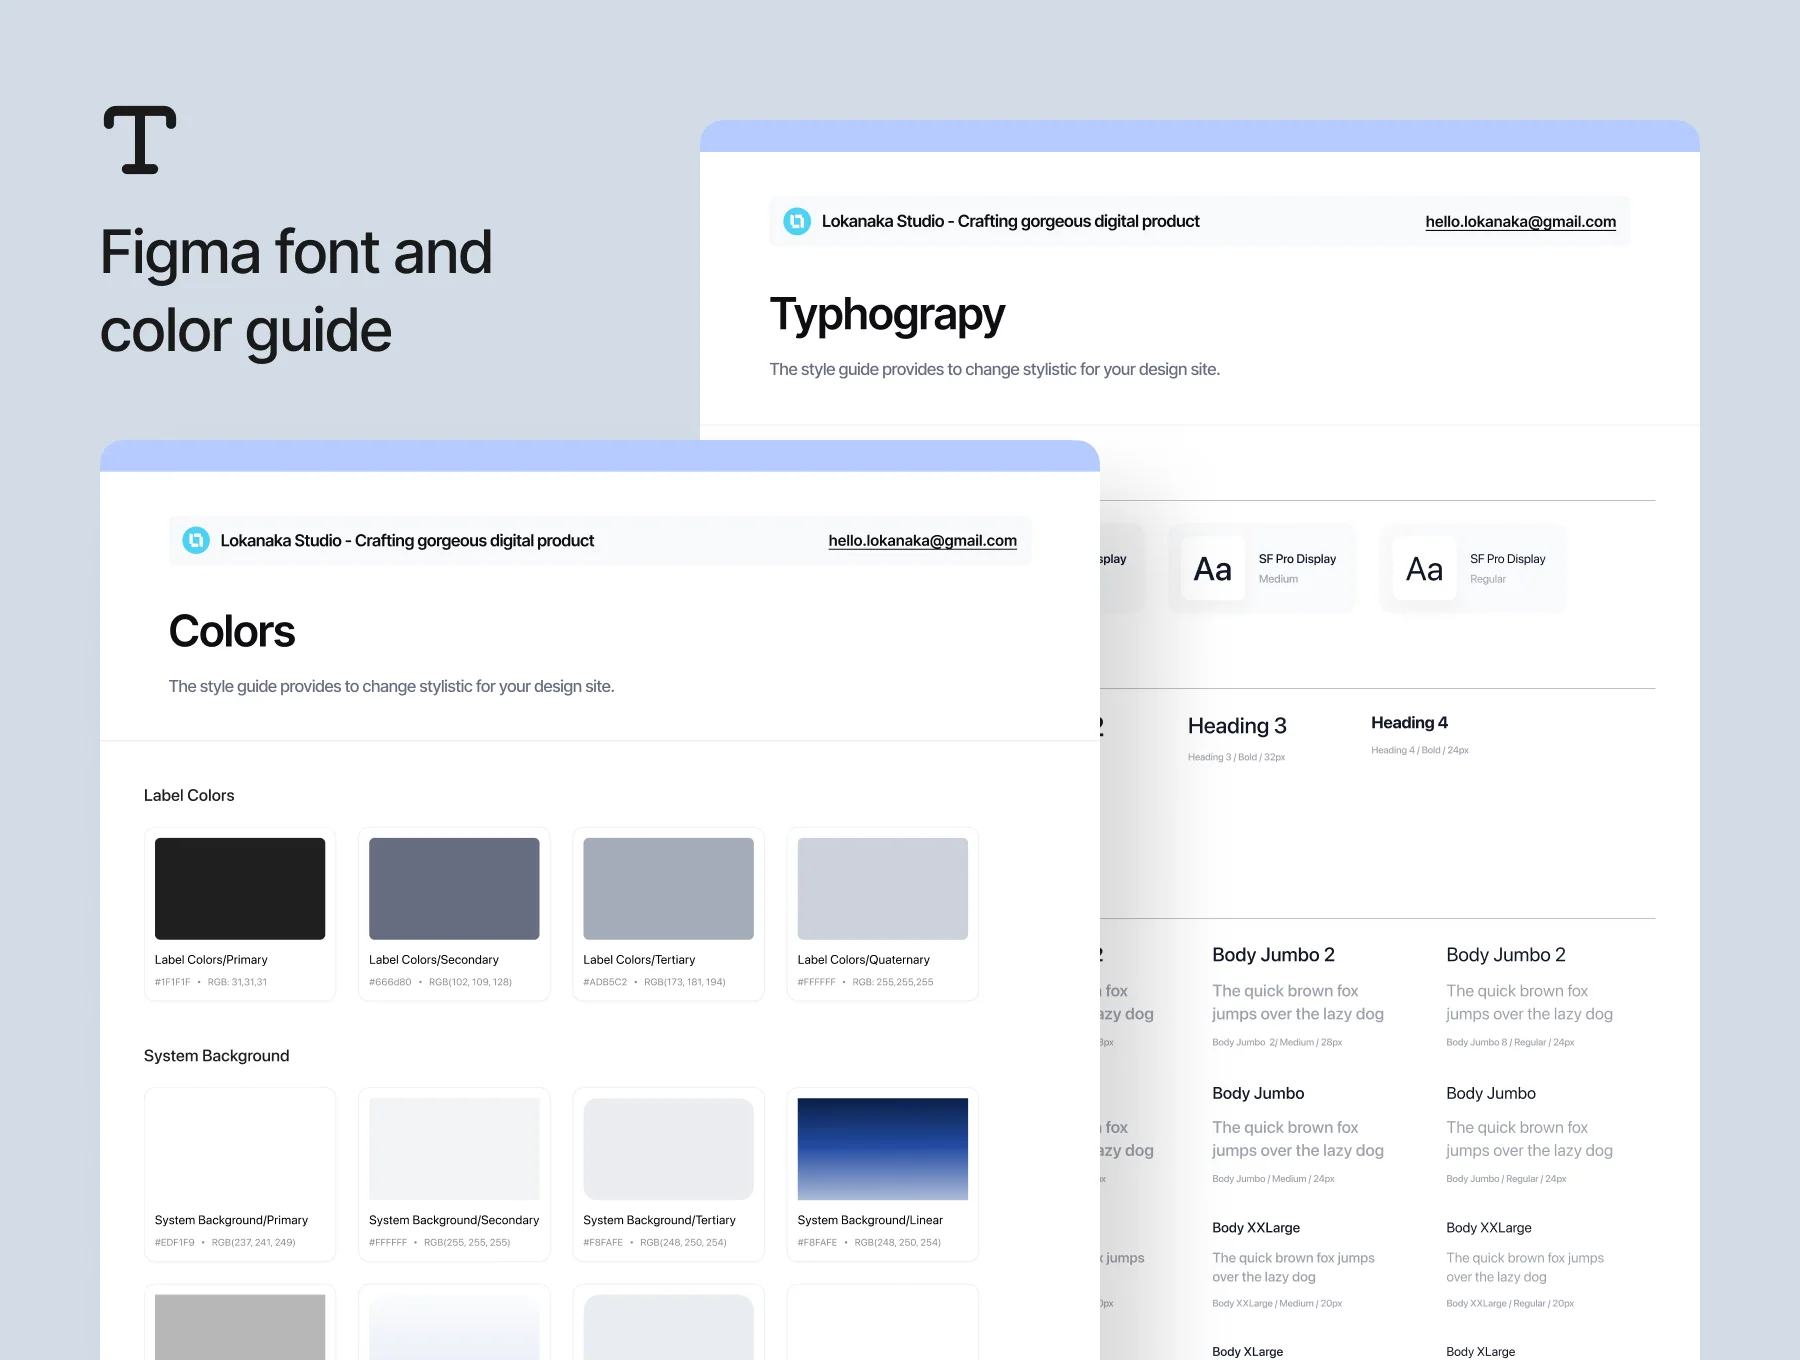The image size is (1800, 1360).
Task: Open the email link on the Typhograpy card
Action: [1520, 222]
